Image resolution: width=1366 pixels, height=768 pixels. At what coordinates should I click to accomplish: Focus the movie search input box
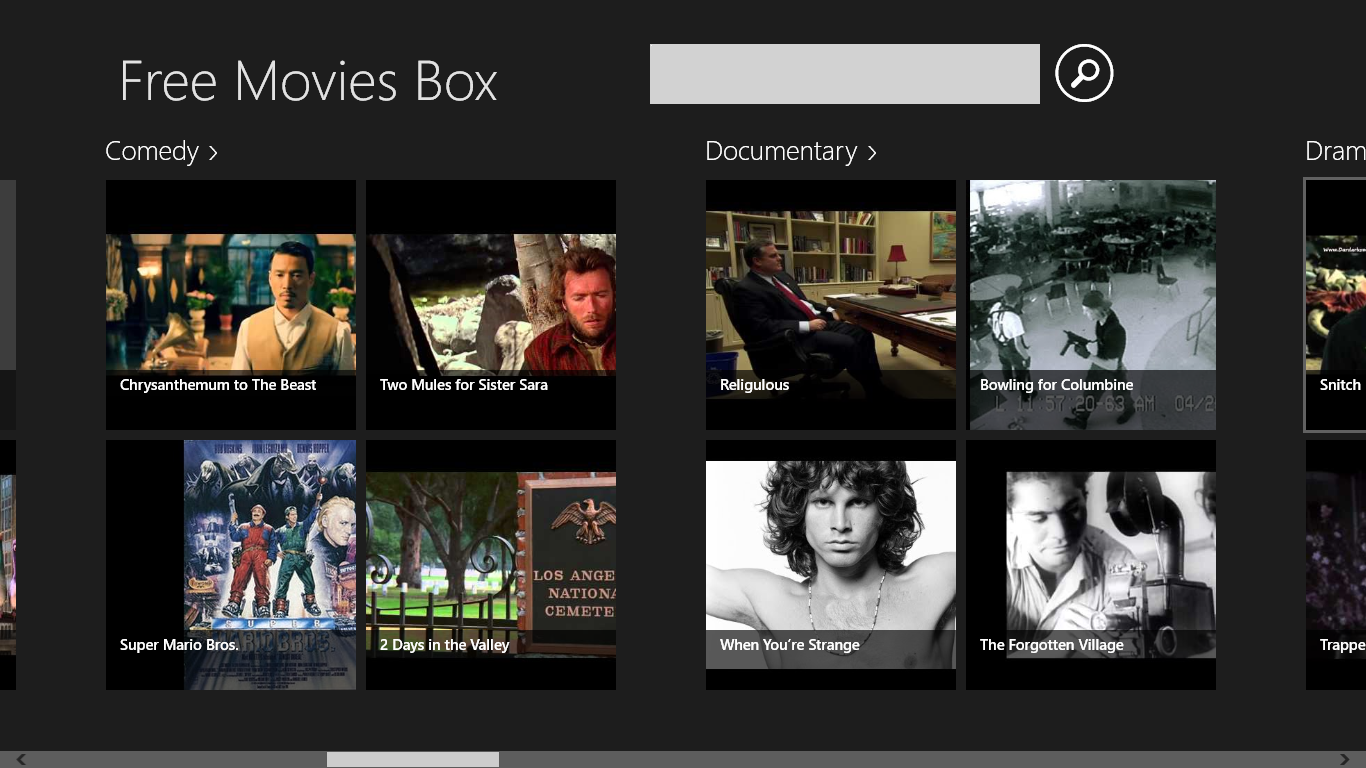click(x=845, y=74)
